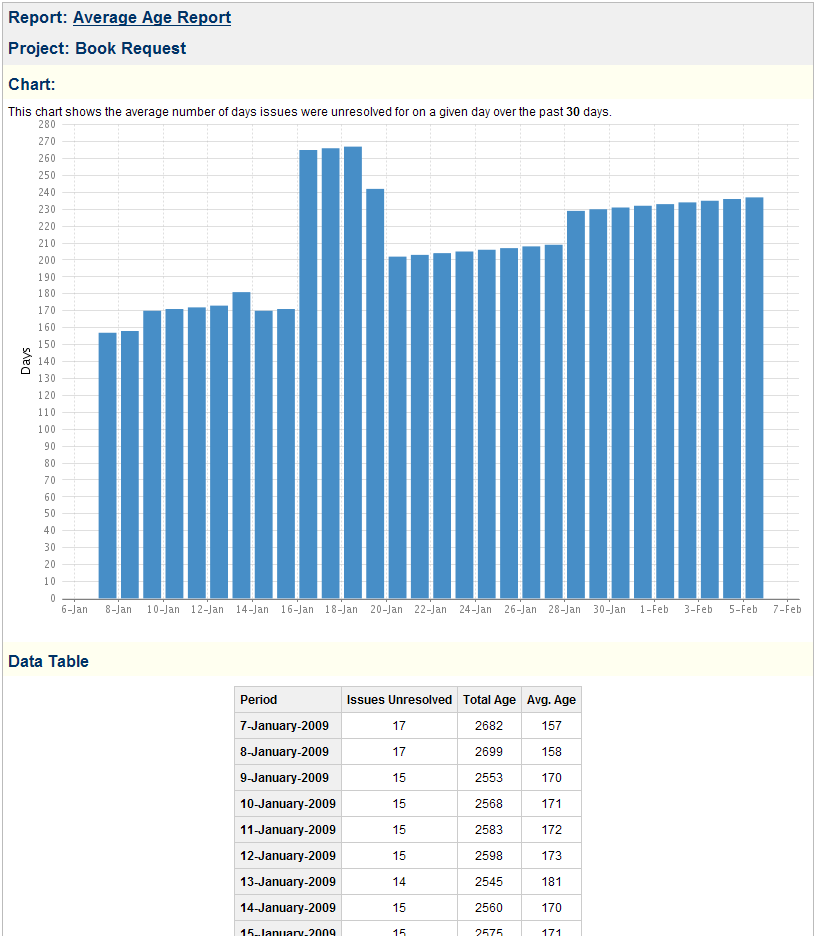
Task: Click the Avg. Age column header
Action: coord(551,700)
